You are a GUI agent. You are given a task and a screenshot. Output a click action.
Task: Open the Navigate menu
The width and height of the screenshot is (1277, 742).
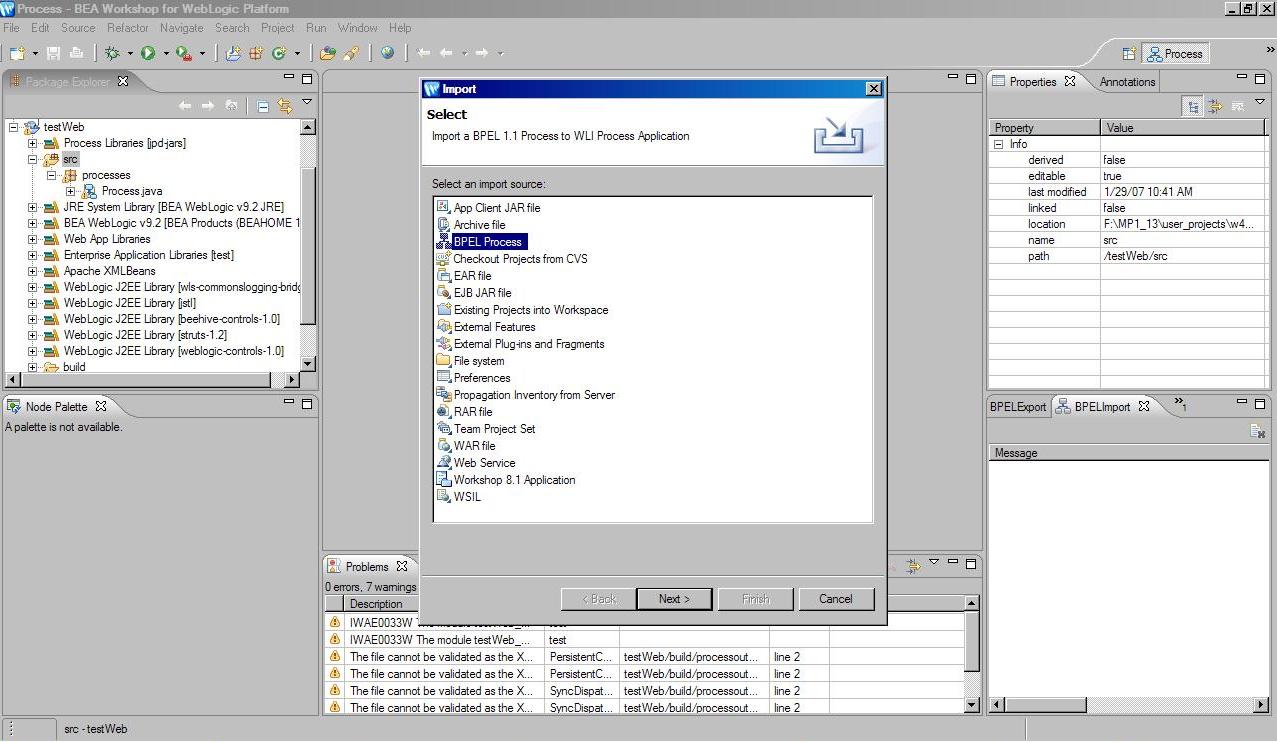tap(181, 28)
